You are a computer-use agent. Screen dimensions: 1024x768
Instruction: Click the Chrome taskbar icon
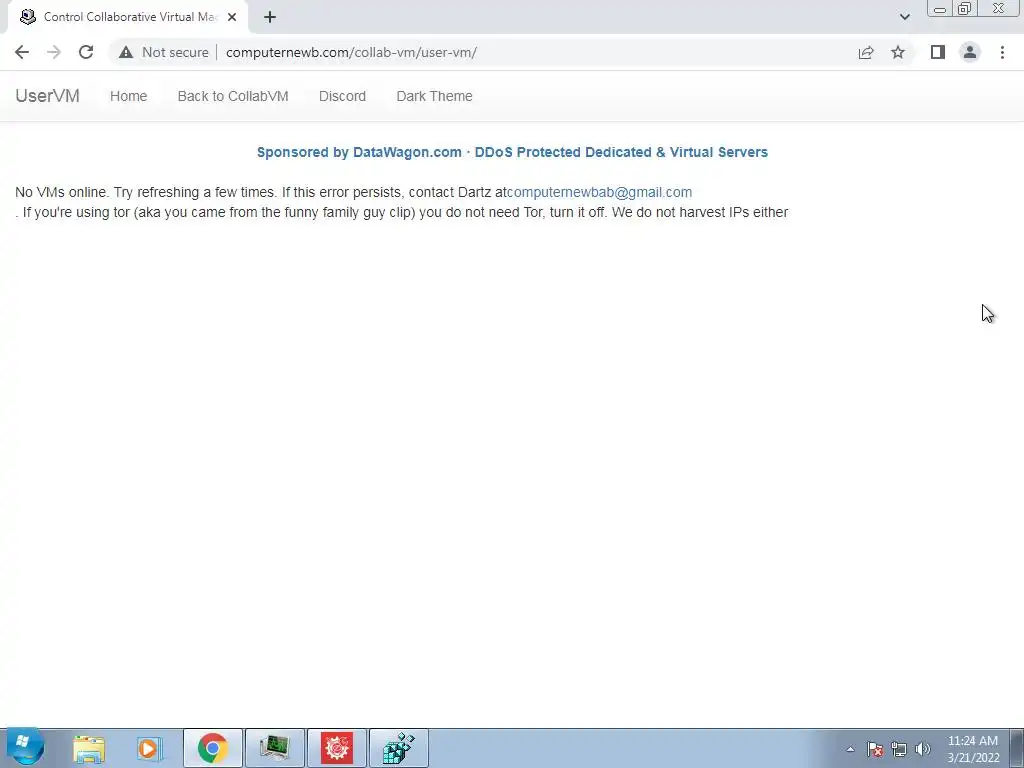[213, 748]
